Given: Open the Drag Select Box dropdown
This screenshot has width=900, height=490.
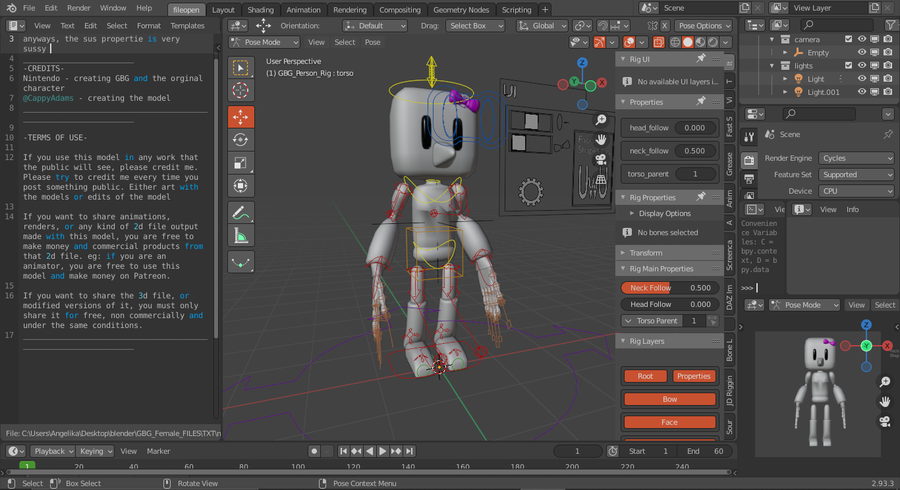Looking at the screenshot, I should (x=475, y=26).
